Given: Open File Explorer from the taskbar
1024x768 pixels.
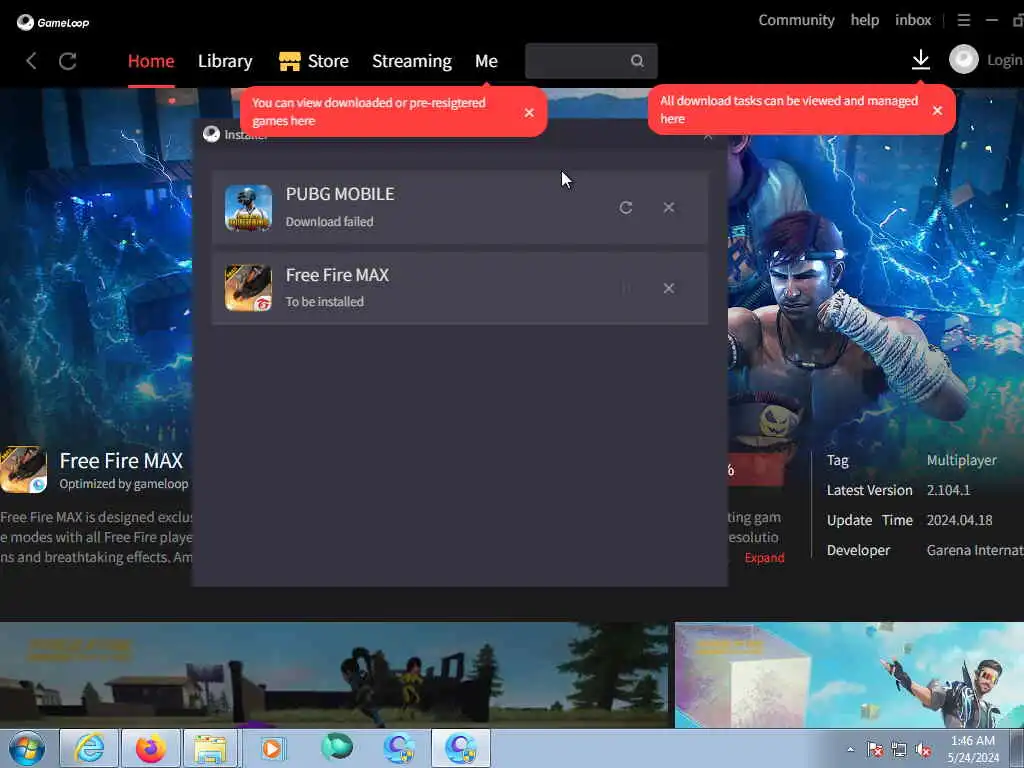Looking at the screenshot, I should point(210,748).
